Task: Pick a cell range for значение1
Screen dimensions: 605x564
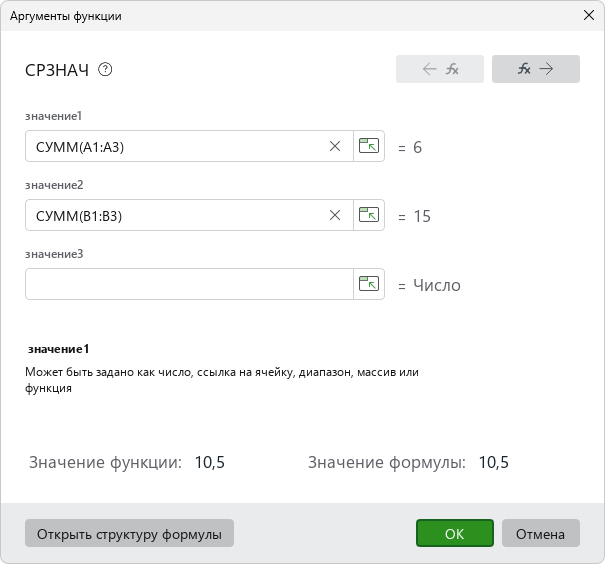Action: 369,146
